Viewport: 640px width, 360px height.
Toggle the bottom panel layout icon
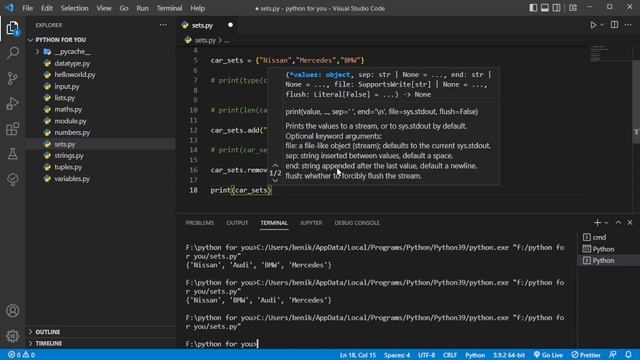tap(544, 8)
